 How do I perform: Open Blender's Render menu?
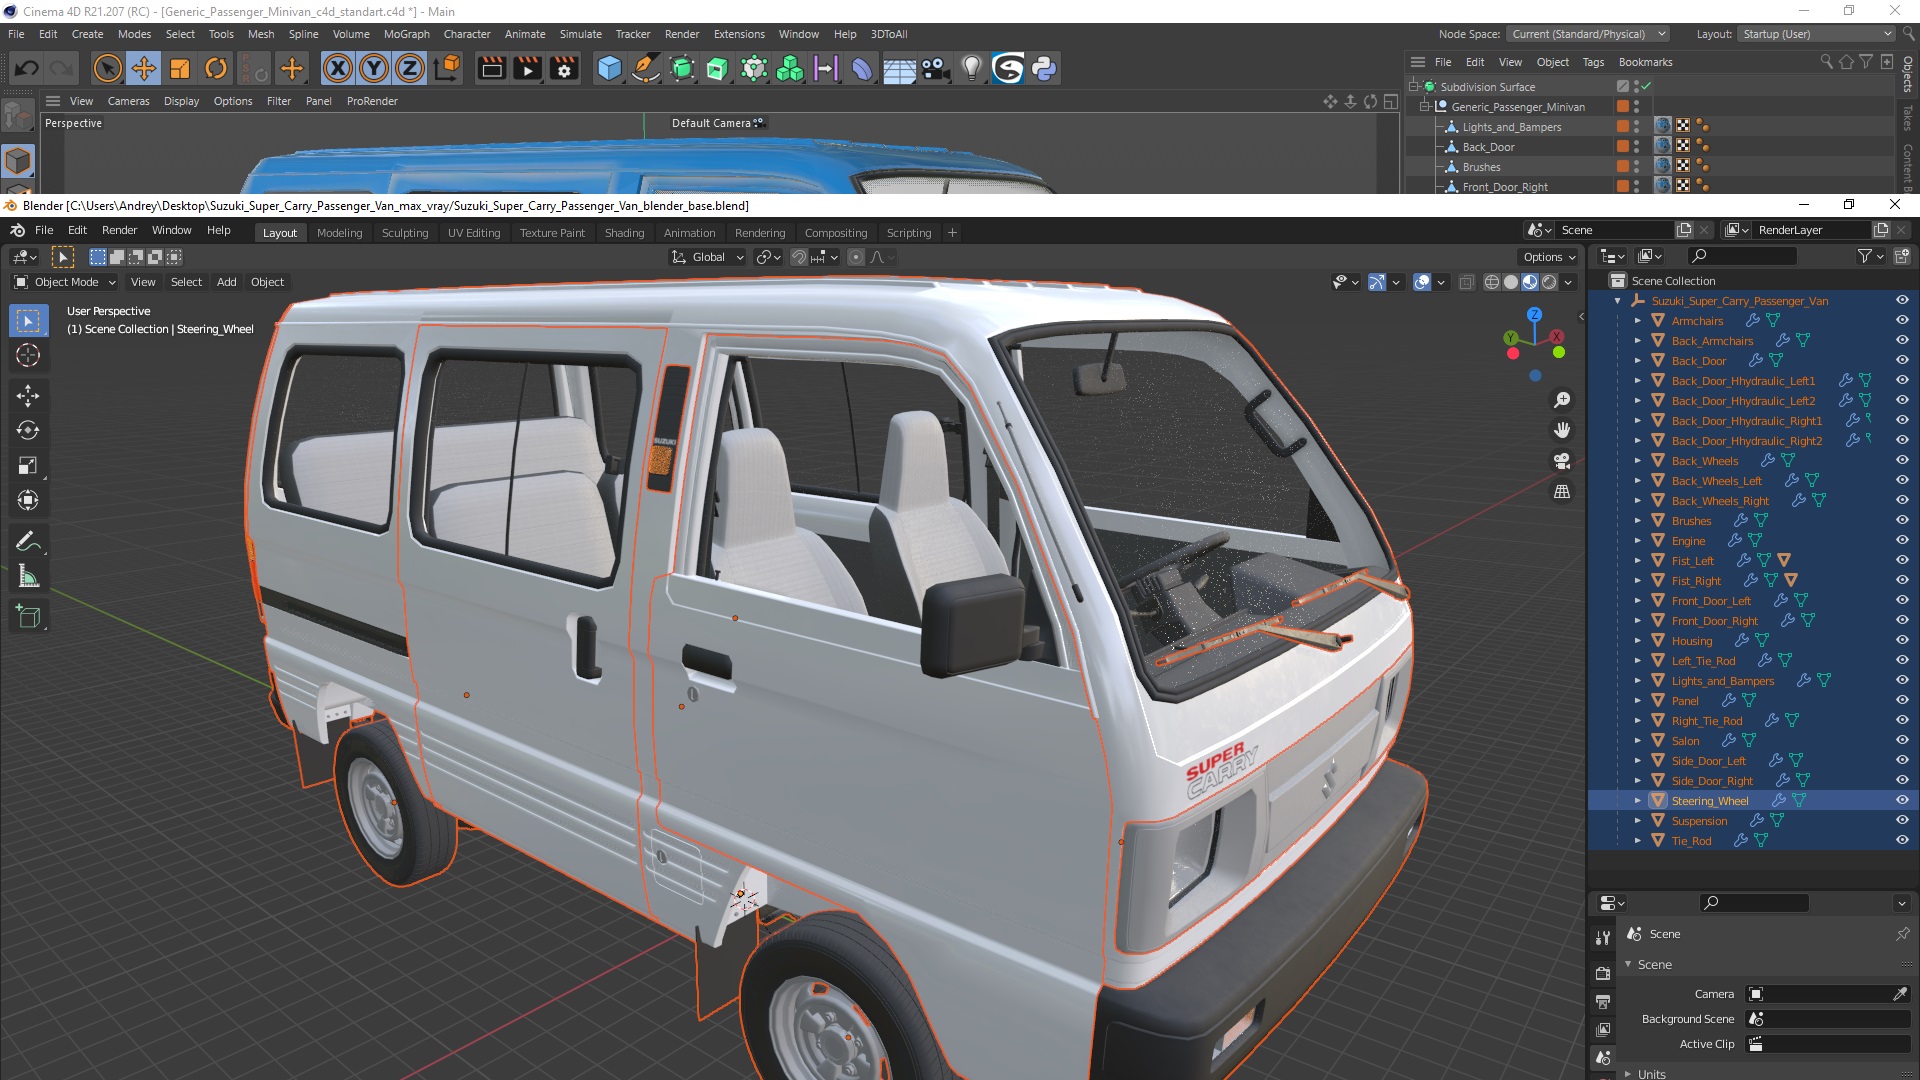click(119, 230)
